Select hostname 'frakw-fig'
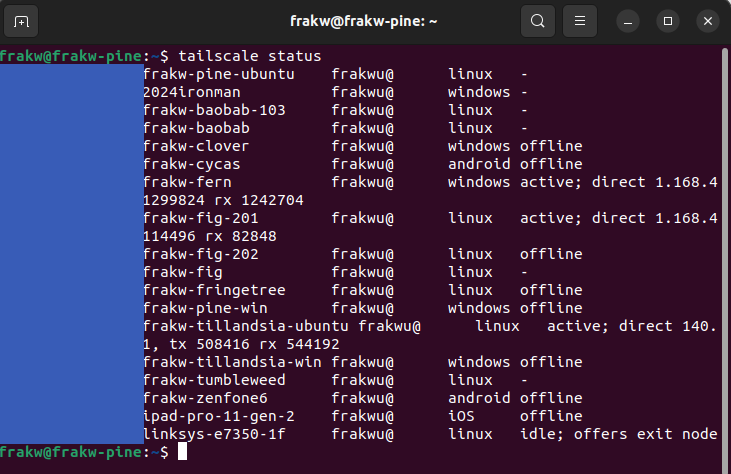This screenshot has height=474, width=731. [183, 272]
